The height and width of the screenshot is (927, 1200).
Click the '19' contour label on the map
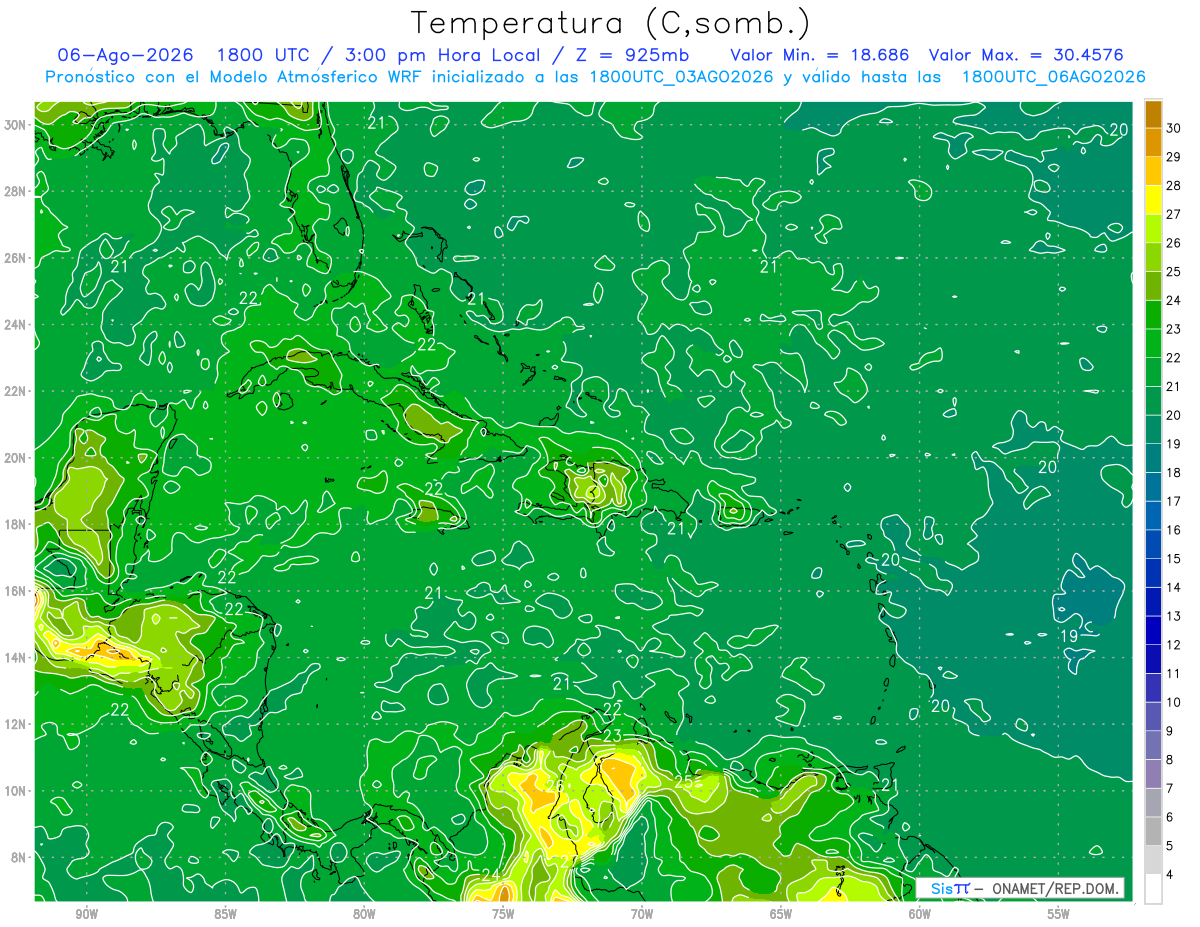1068,636
